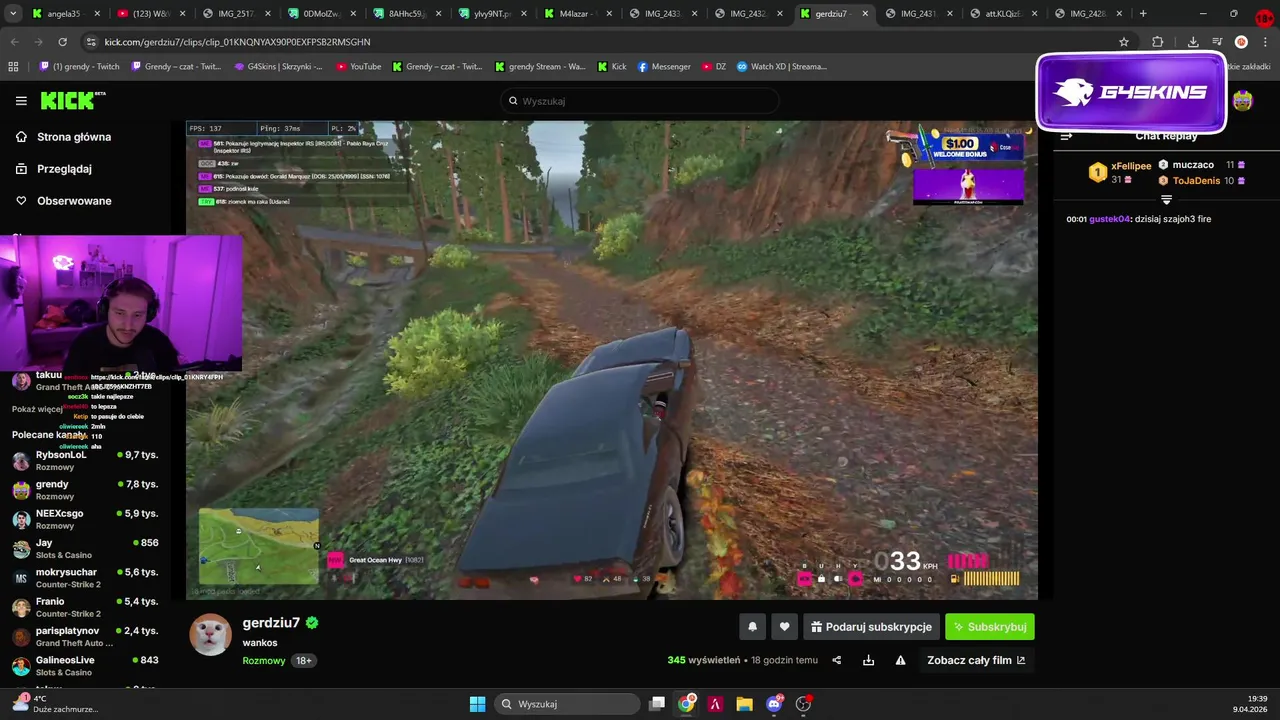Collapse chat with the arrow icon

(x=1066, y=136)
